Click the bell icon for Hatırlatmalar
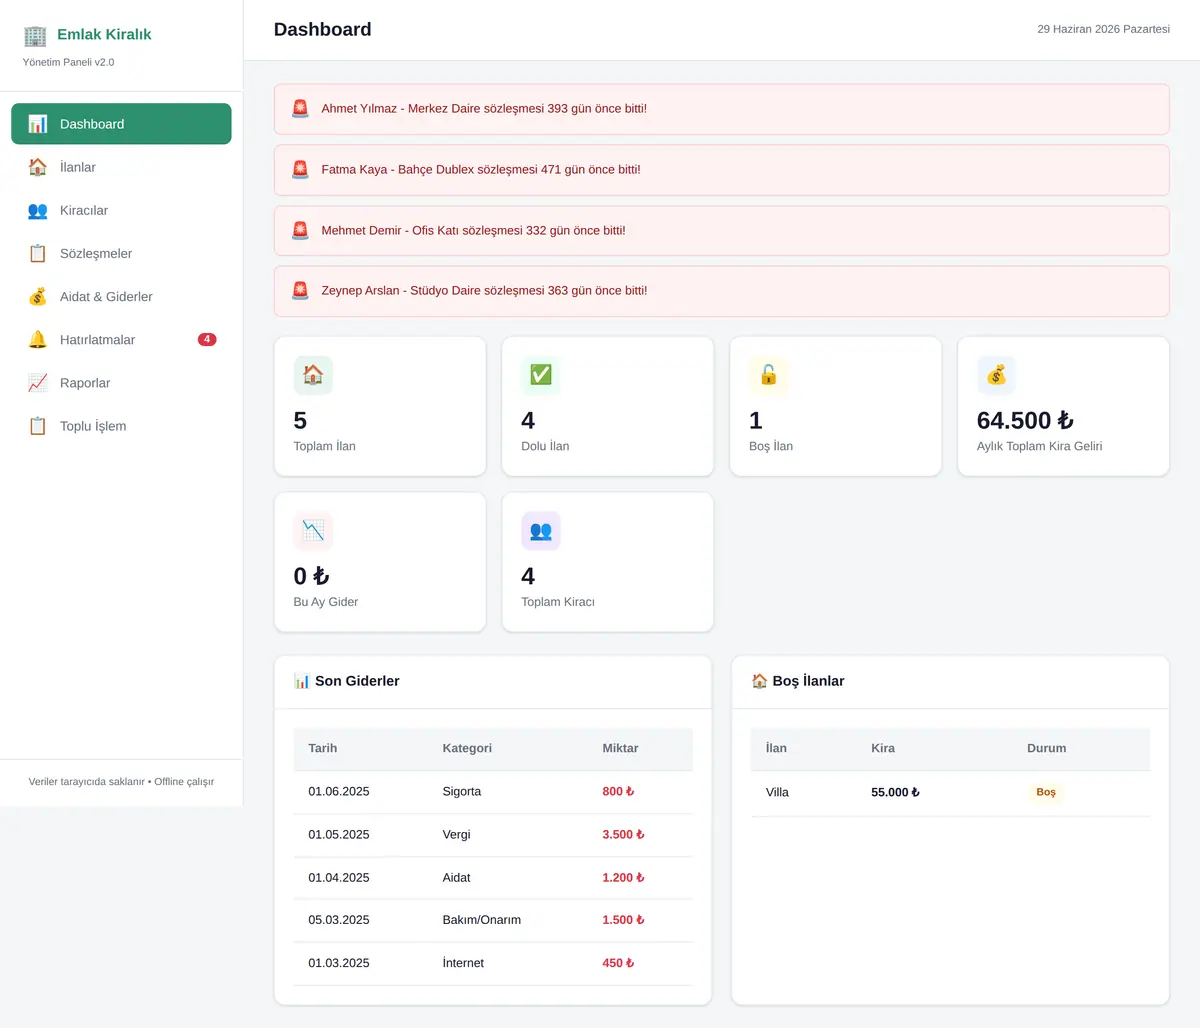 coord(38,340)
